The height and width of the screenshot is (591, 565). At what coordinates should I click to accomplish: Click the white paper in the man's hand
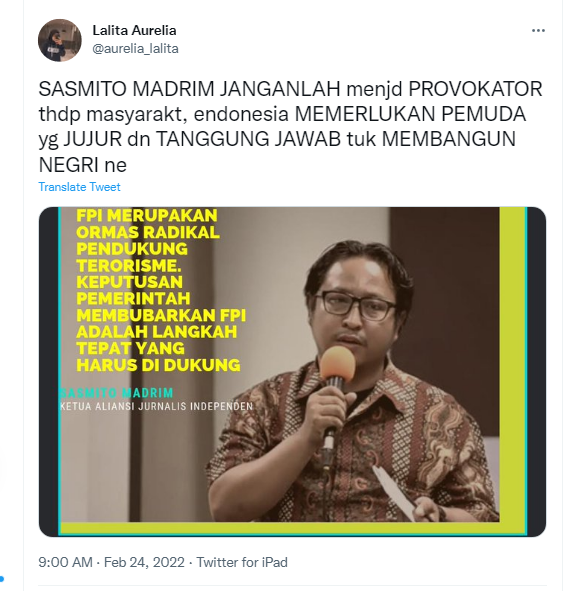pyautogui.click(x=393, y=491)
